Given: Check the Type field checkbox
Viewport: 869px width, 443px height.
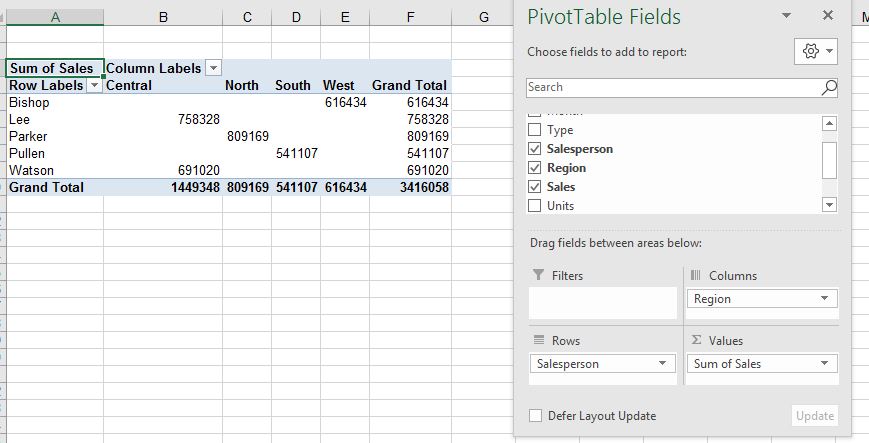Looking at the screenshot, I should (x=535, y=130).
